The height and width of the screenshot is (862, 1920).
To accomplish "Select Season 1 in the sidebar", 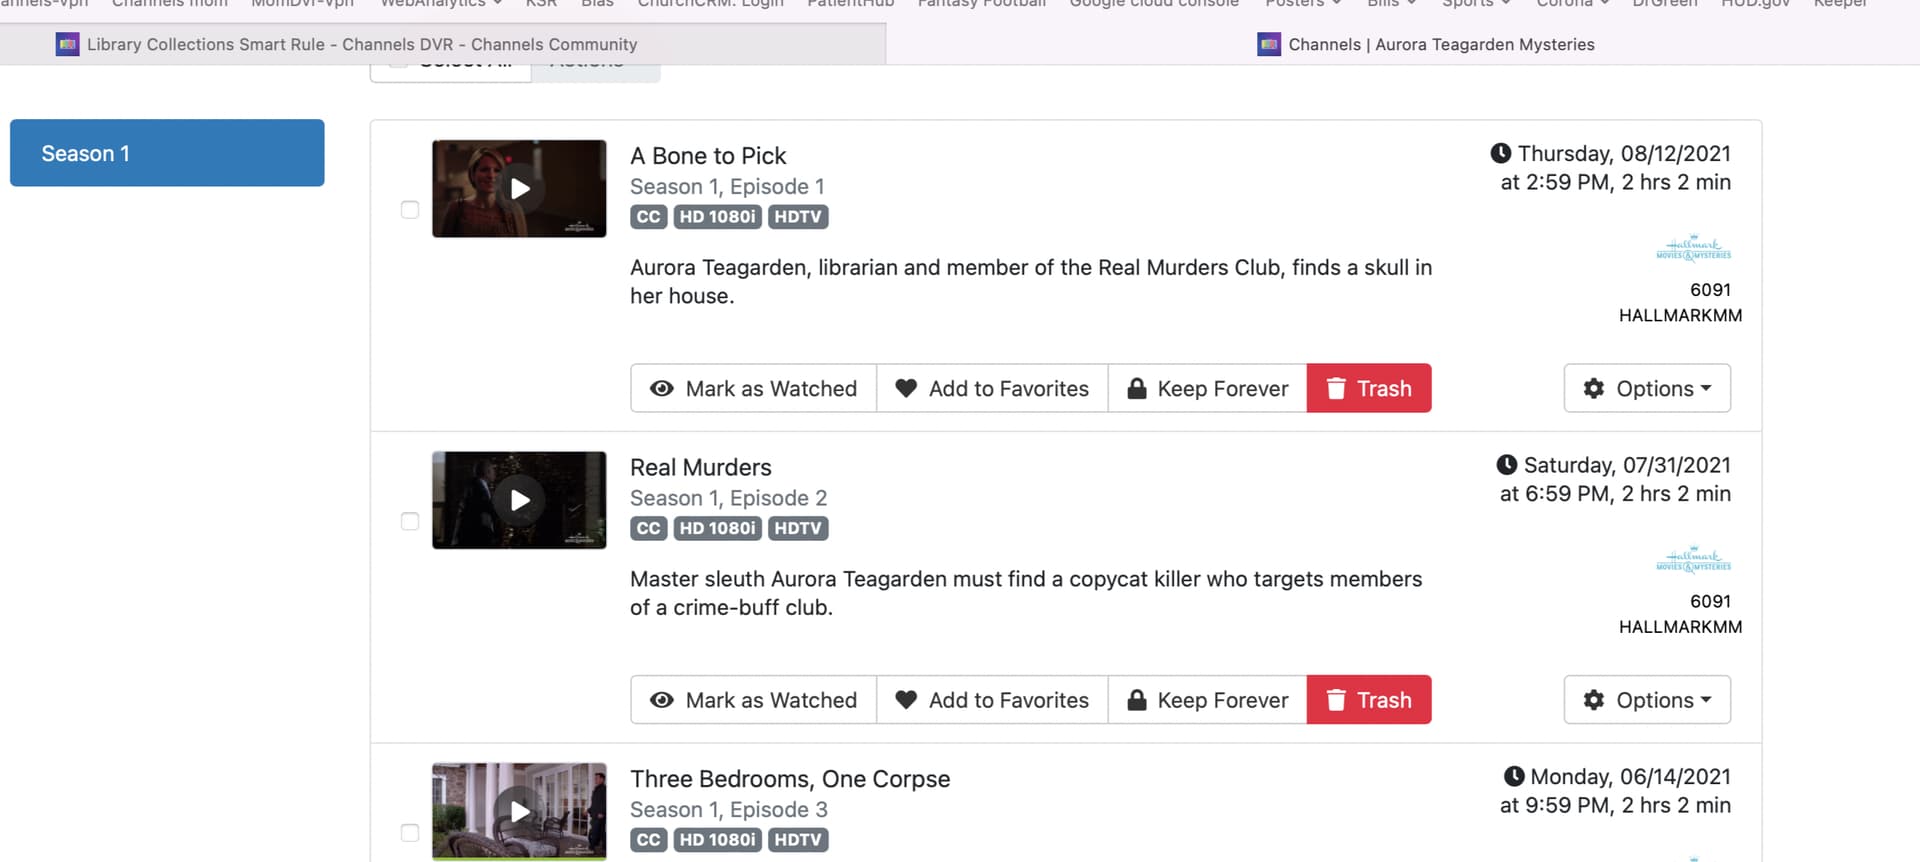I will coord(167,153).
